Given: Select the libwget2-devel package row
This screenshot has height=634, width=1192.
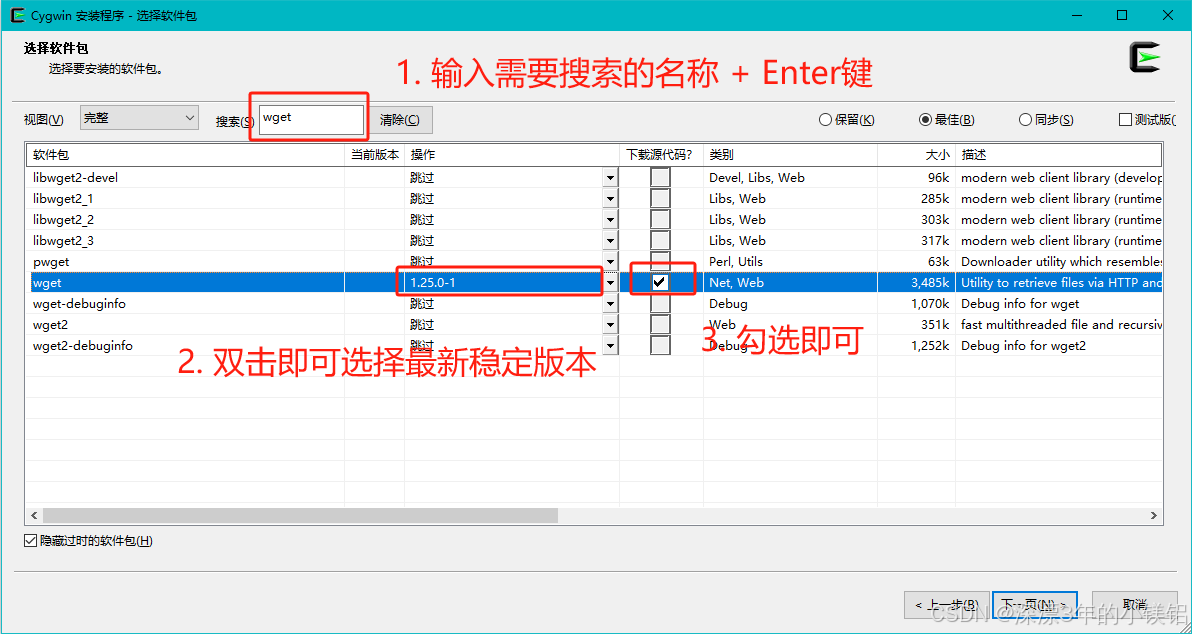Looking at the screenshot, I should click(595, 178).
